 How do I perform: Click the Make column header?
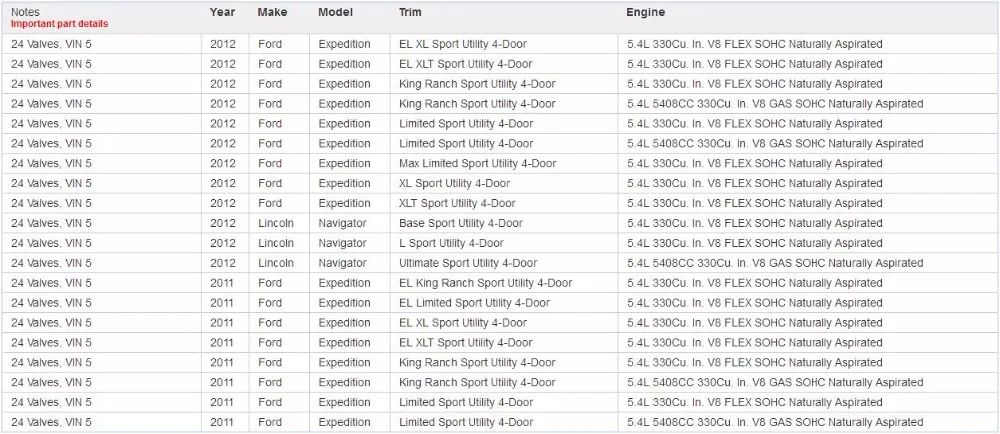tap(272, 12)
